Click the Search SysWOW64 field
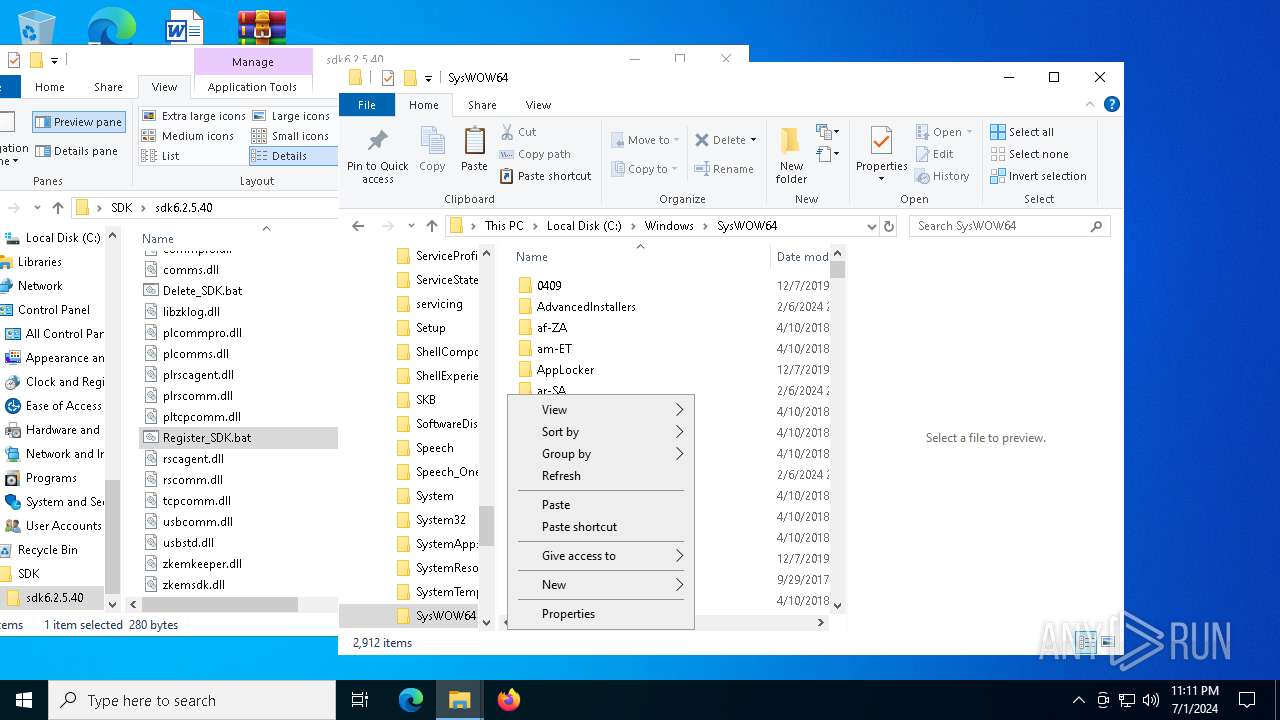This screenshot has width=1280, height=720. coord(1010,226)
